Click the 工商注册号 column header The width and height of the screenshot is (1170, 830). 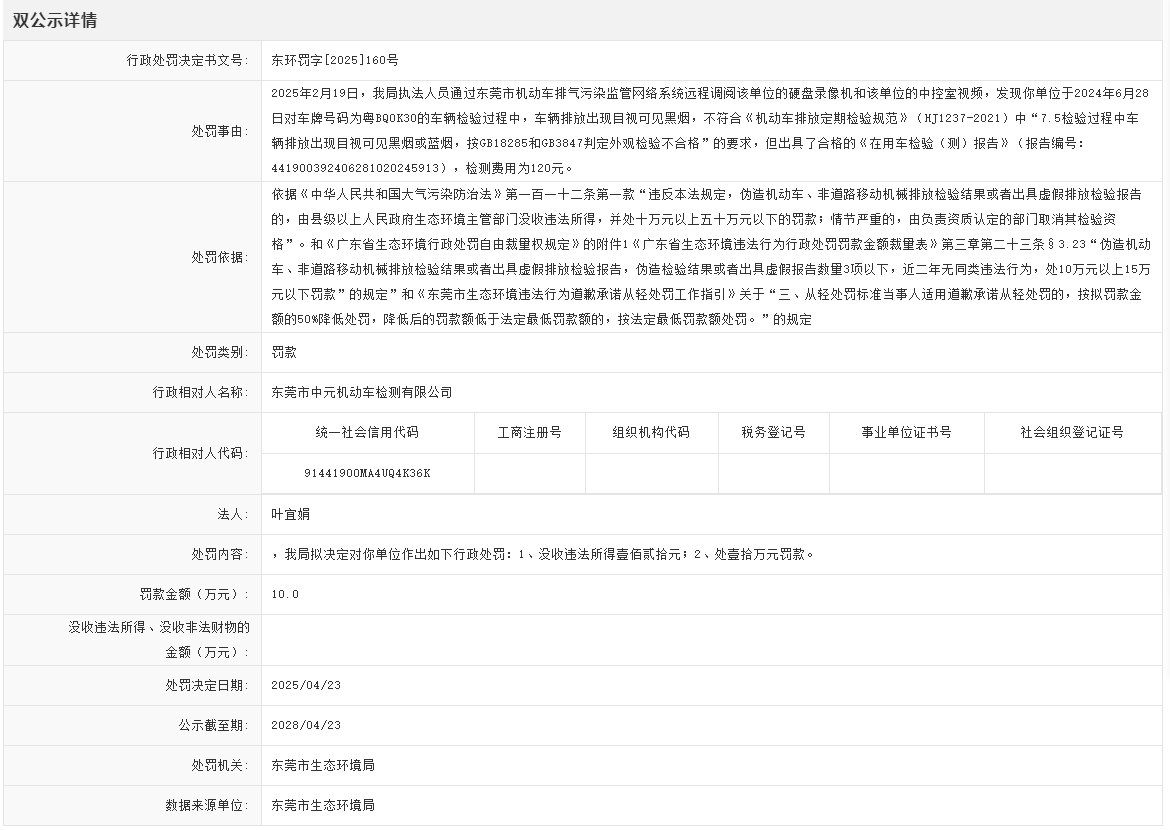(x=529, y=433)
